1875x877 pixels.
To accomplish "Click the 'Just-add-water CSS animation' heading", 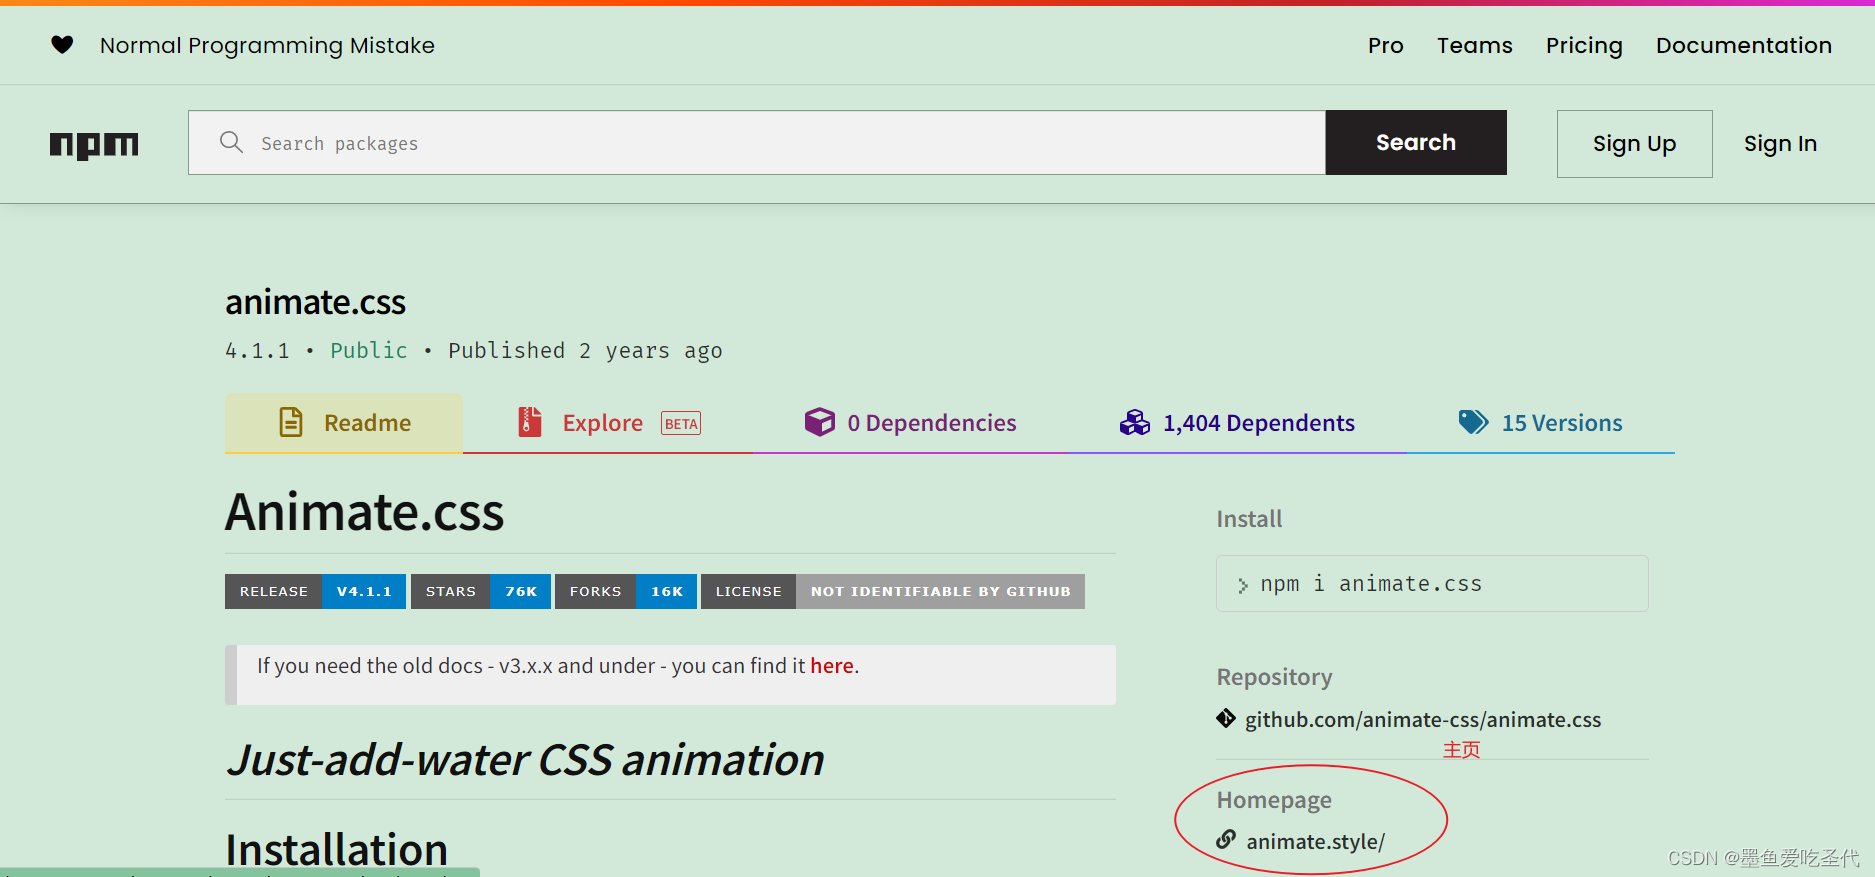I will pyautogui.click(x=525, y=760).
